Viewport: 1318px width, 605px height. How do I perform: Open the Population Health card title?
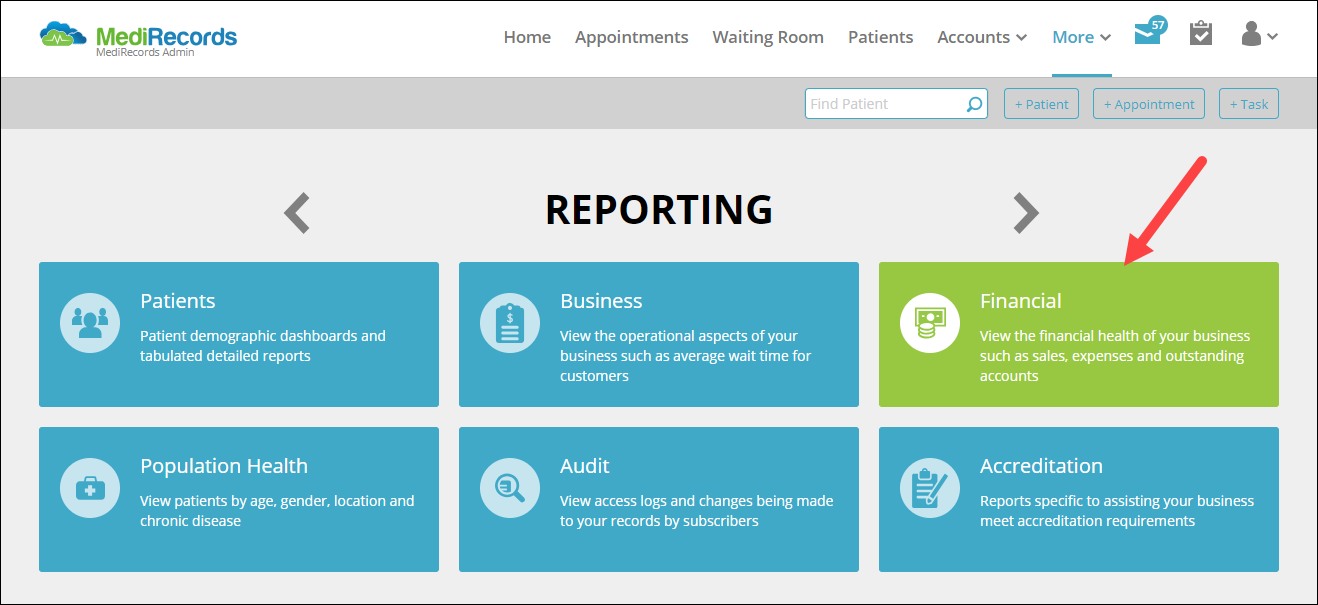point(224,466)
